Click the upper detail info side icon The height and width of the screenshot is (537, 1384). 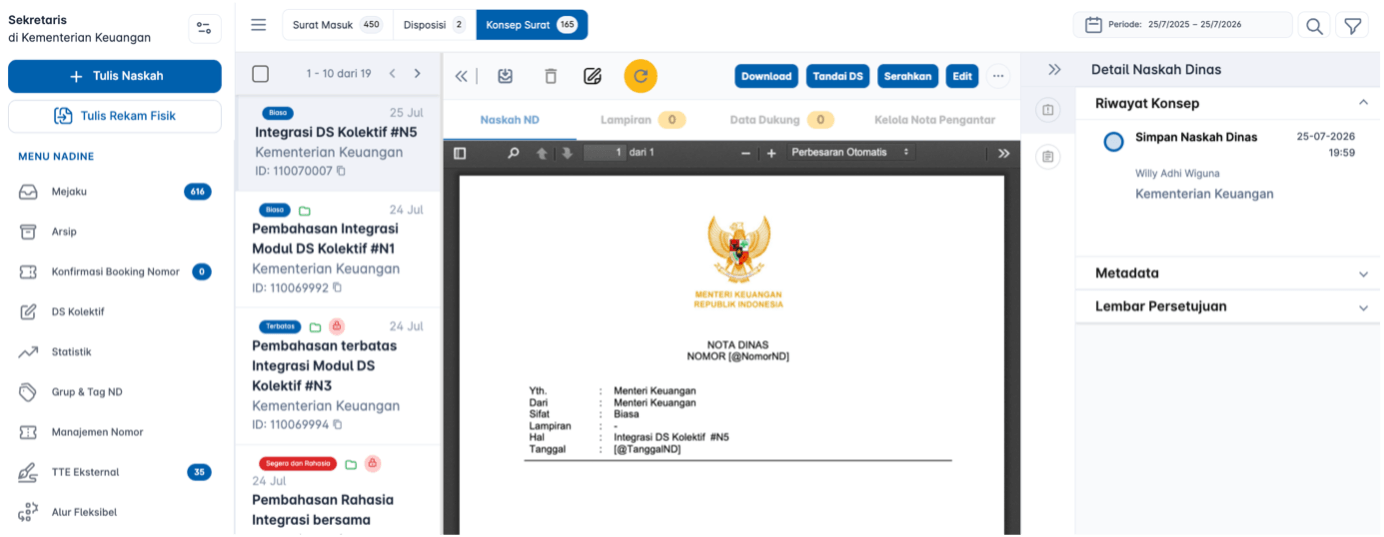point(1048,110)
